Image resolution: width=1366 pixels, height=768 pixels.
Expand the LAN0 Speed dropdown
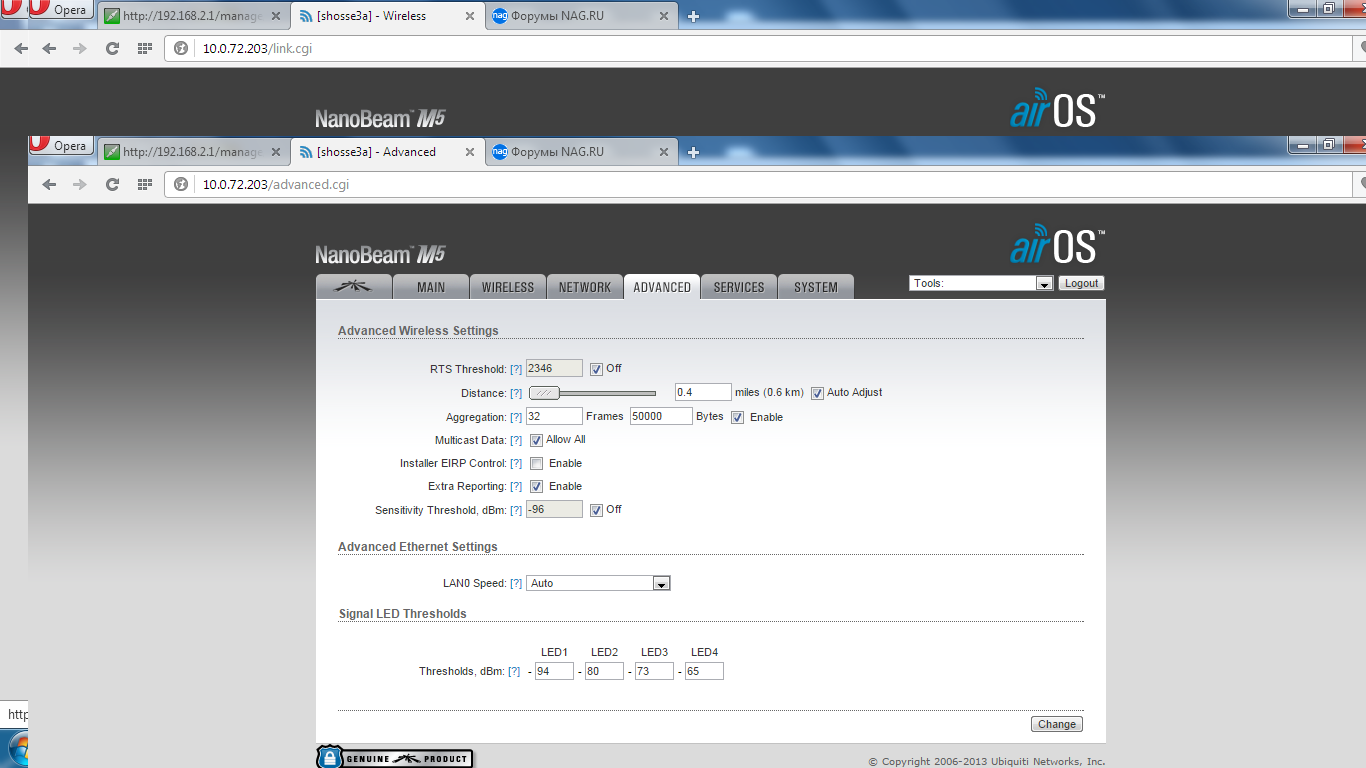click(x=598, y=583)
